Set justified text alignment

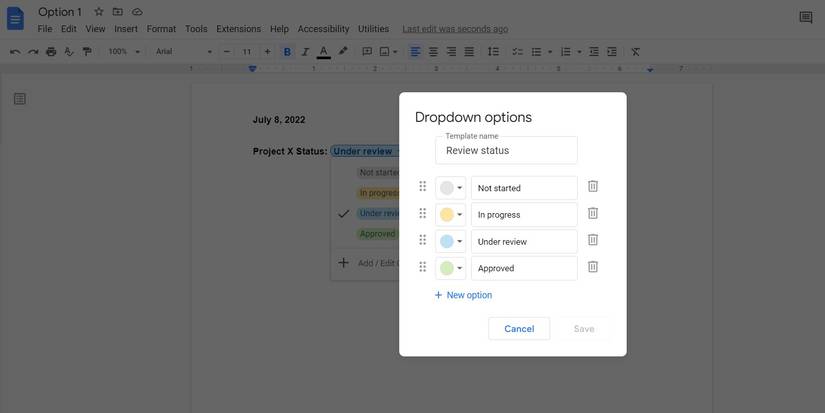tap(469, 52)
